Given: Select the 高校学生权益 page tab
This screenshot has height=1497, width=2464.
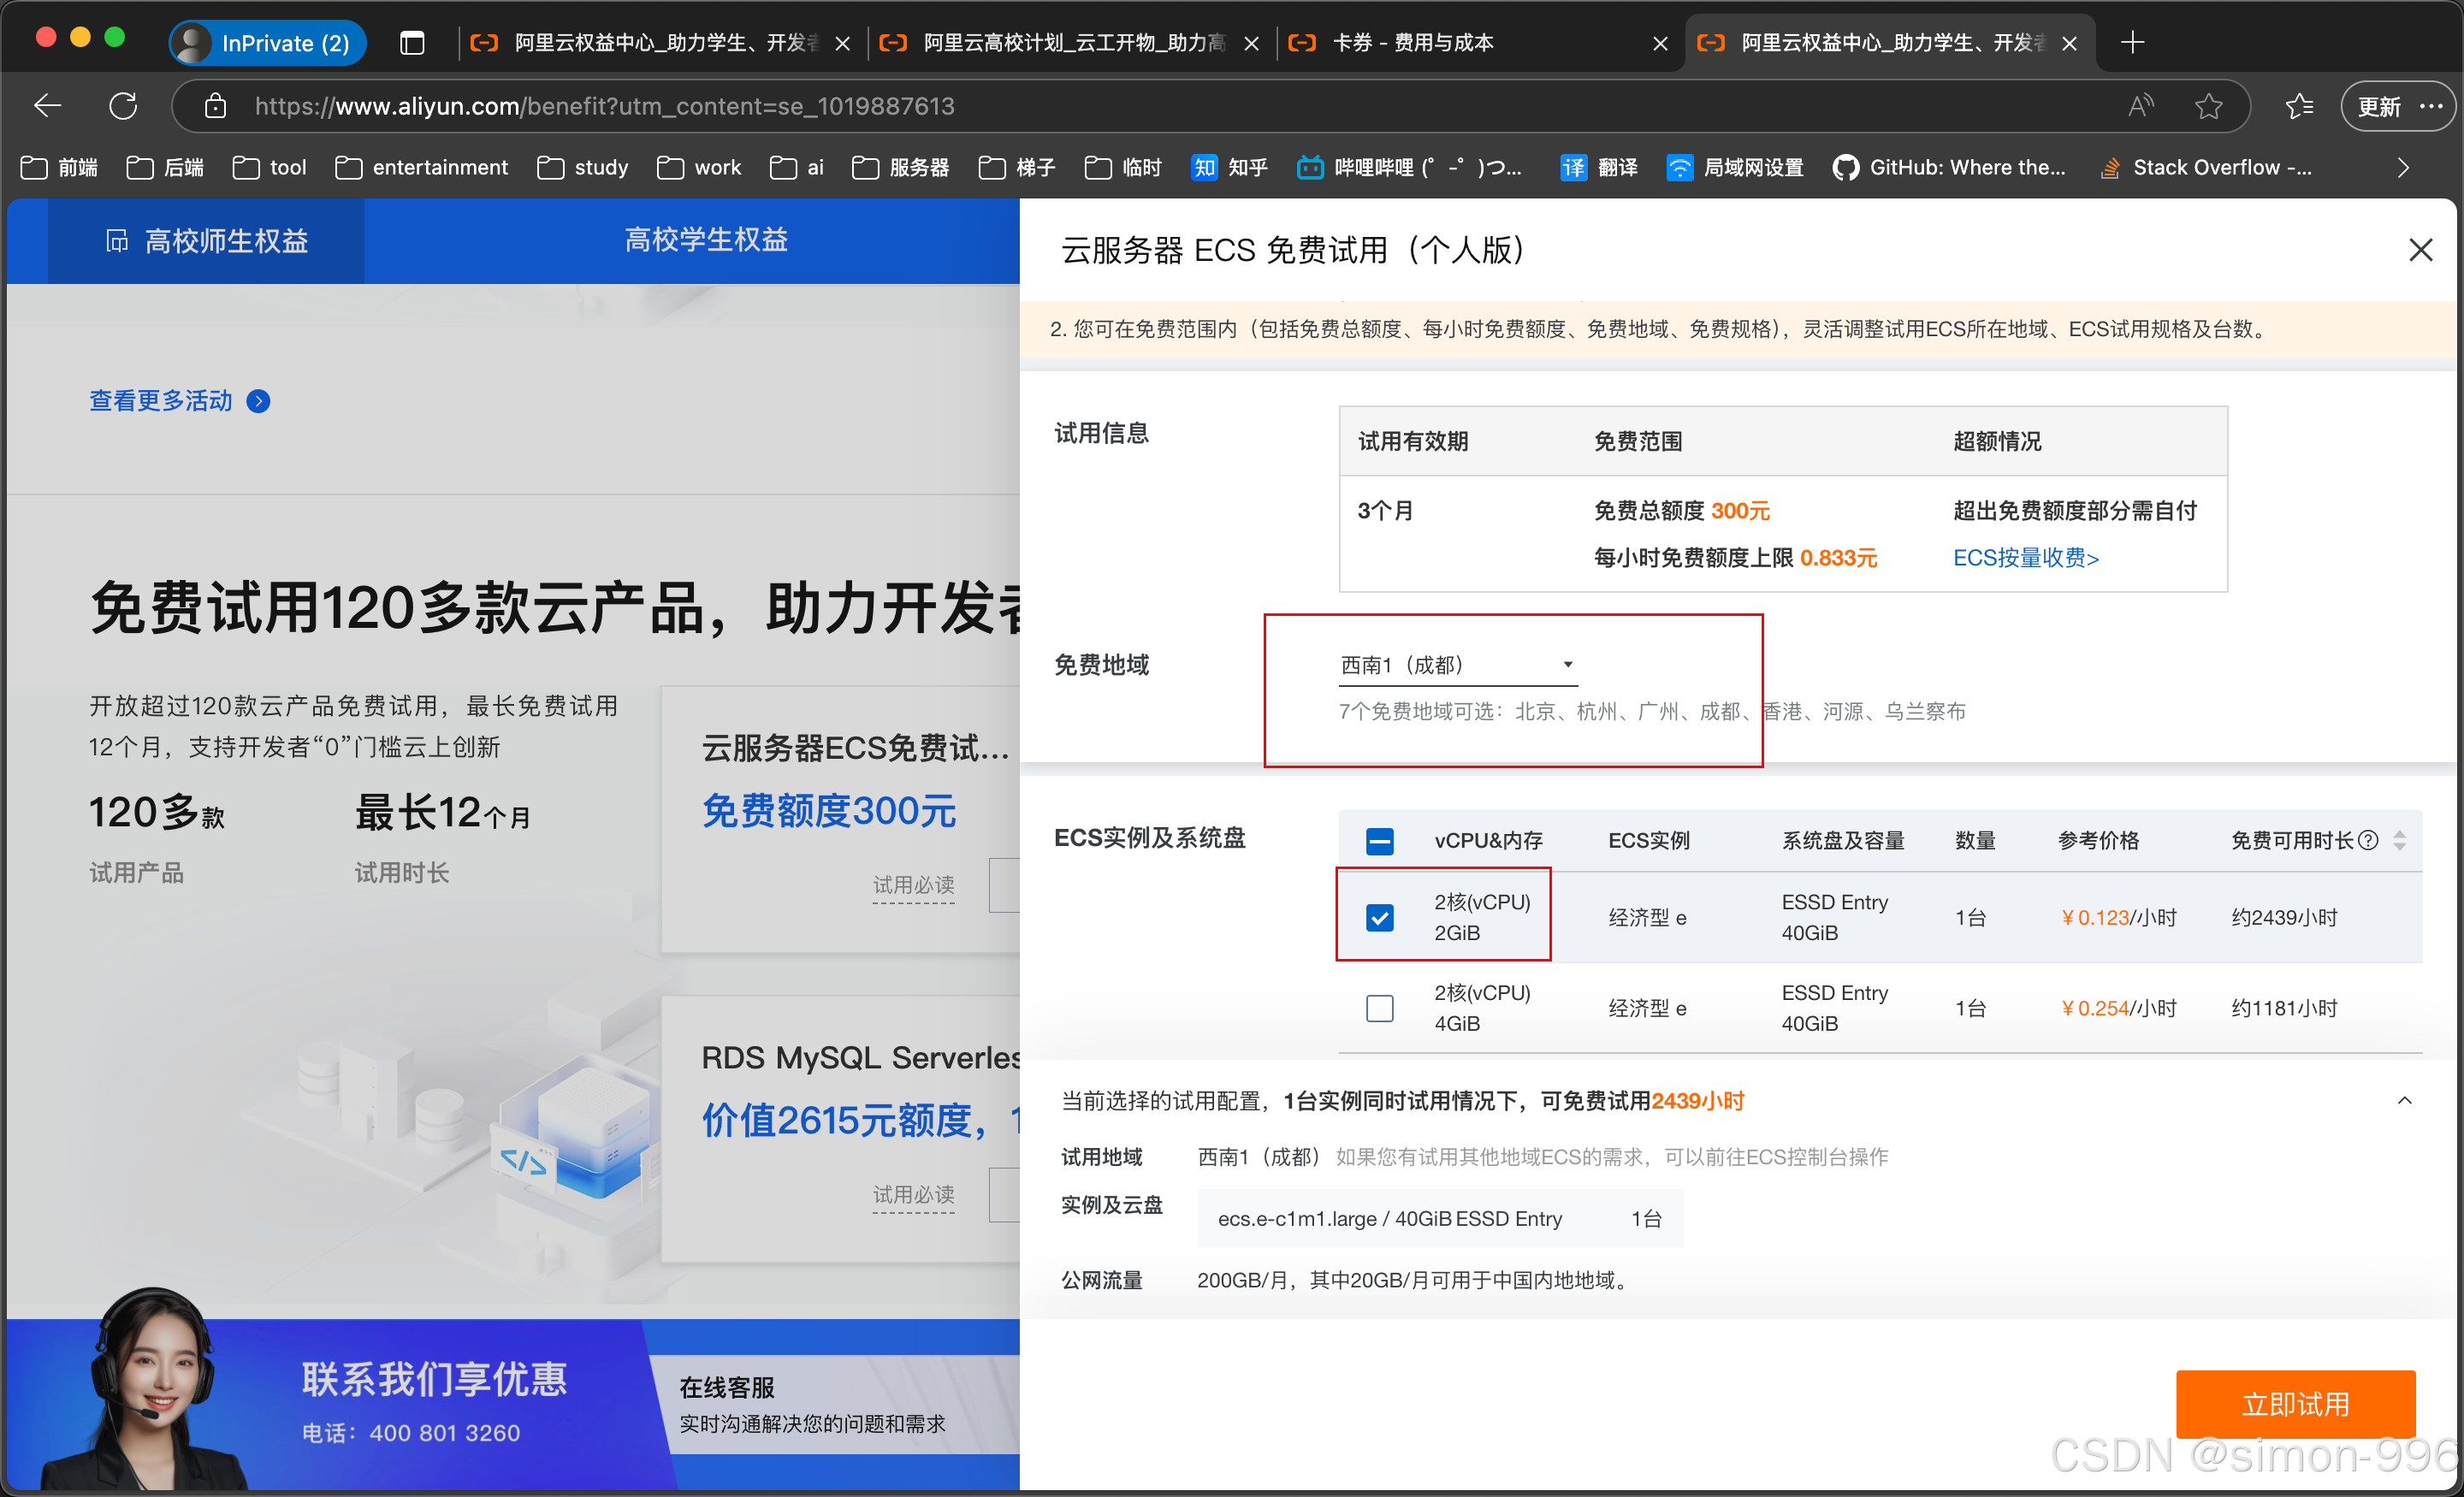Looking at the screenshot, I should pyautogui.click(x=706, y=240).
